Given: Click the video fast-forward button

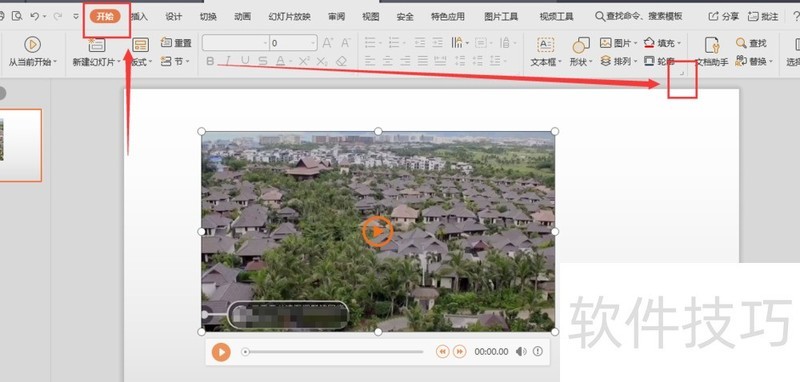Looking at the screenshot, I should coord(460,351).
